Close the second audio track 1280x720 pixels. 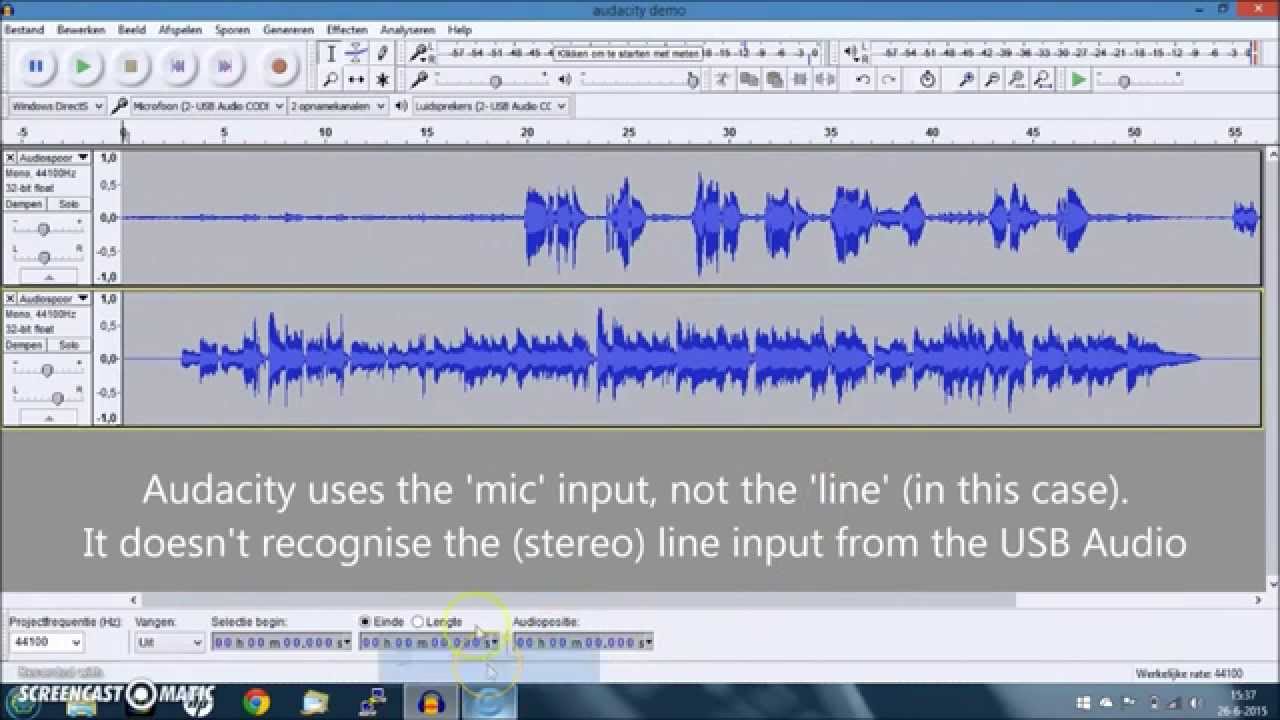pyautogui.click(x=10, y=299)
